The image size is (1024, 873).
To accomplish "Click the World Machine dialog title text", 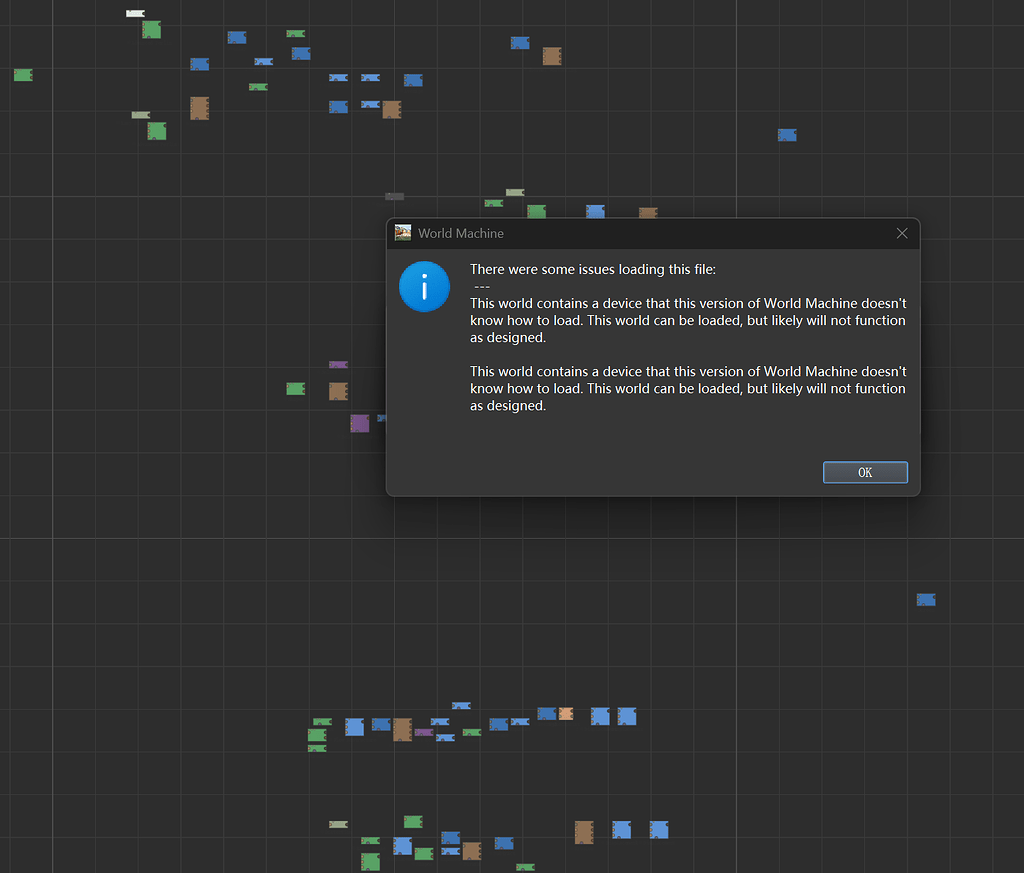I will click(x=461, y=233).
